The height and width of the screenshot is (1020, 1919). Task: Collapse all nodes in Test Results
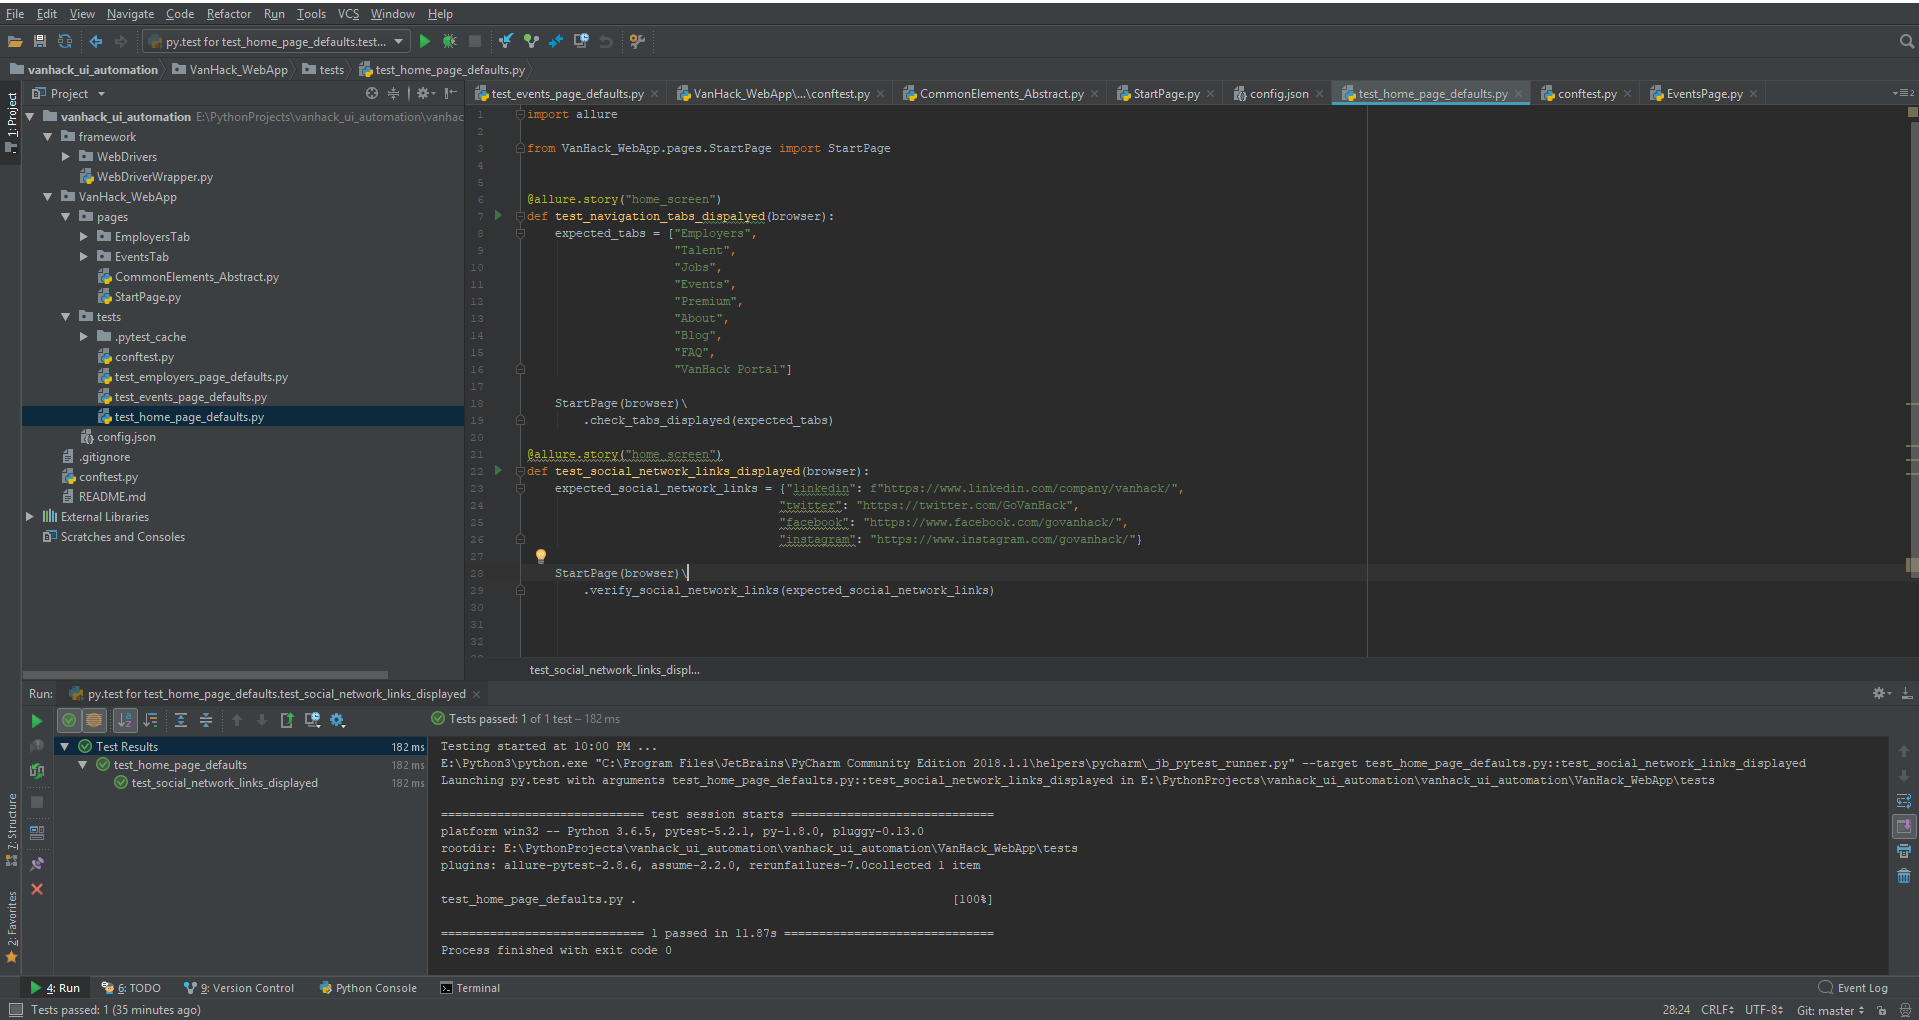pos(206,720)
